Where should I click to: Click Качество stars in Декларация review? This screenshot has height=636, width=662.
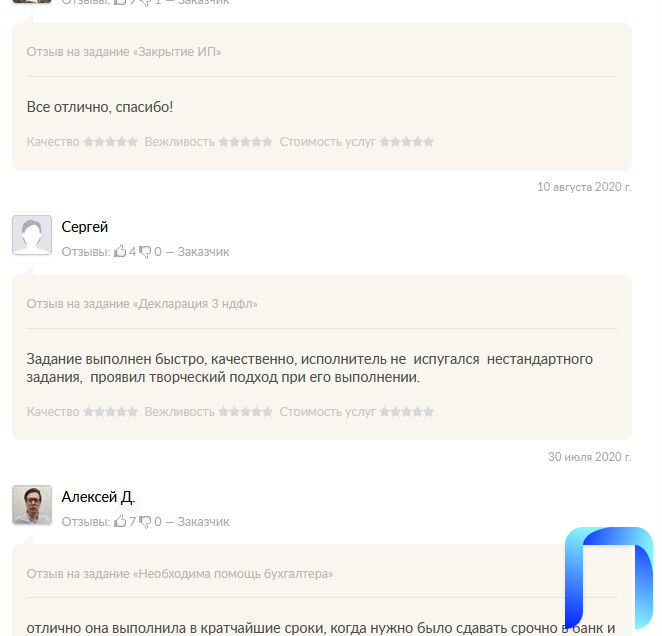pos(111,411)
